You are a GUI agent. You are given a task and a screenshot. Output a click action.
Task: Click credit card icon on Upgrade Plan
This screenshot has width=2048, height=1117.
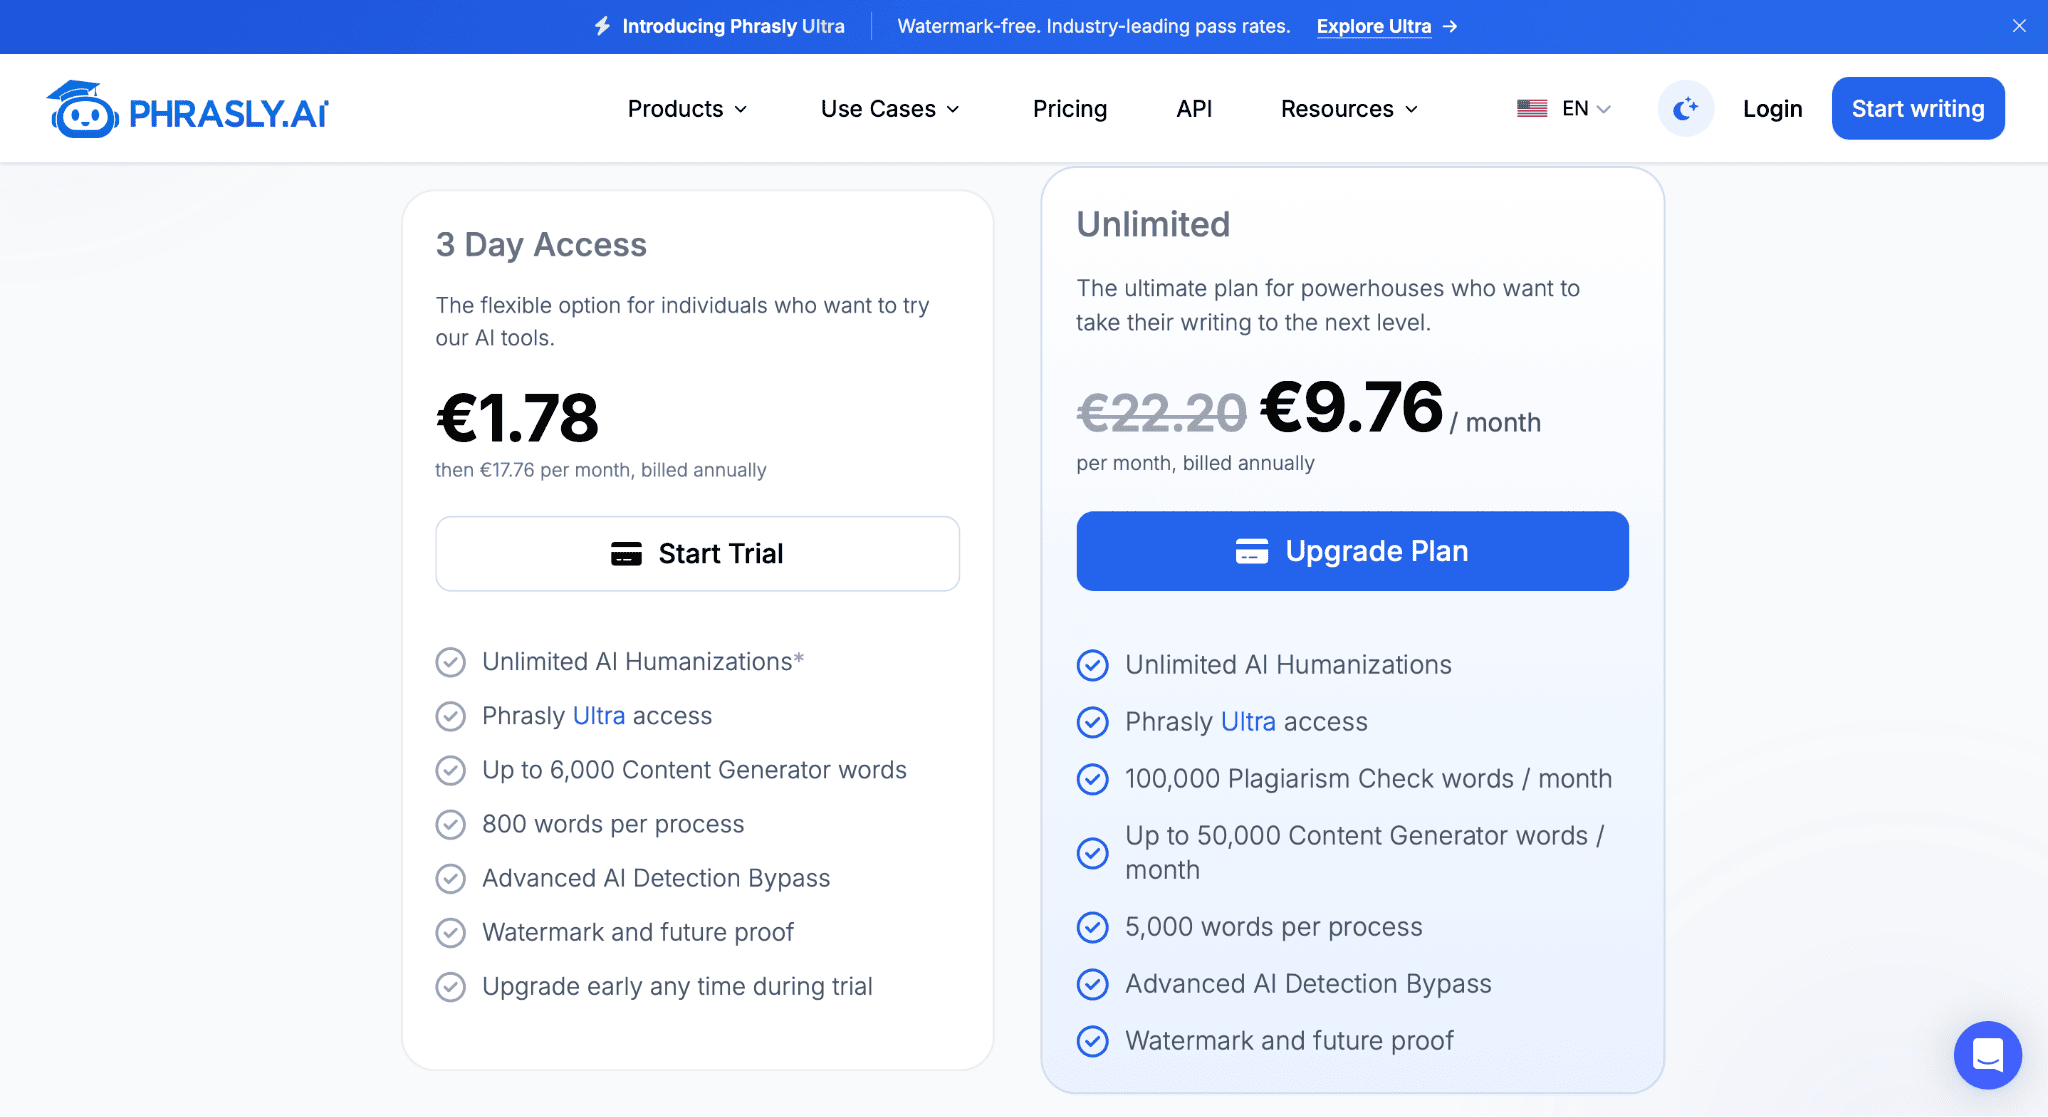(1251, 551)
